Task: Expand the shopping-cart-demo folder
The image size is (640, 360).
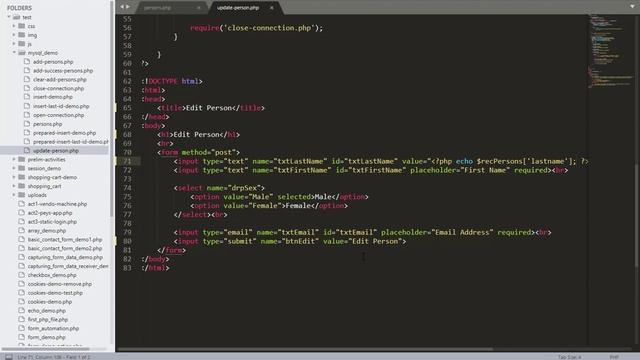Action: (x=14, y=177)
